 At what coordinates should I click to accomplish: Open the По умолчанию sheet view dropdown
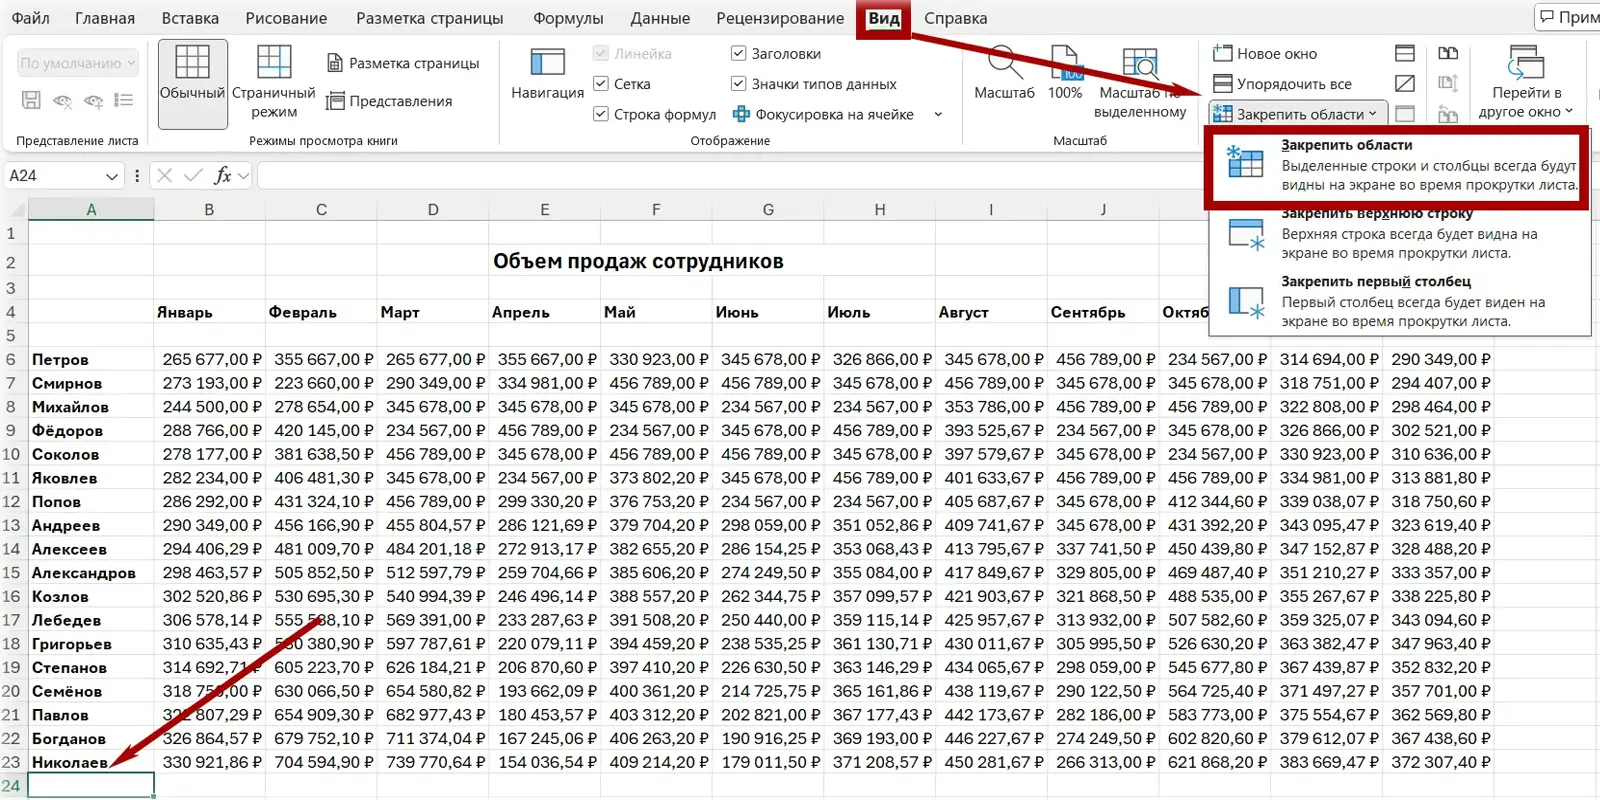coord(77,63)
